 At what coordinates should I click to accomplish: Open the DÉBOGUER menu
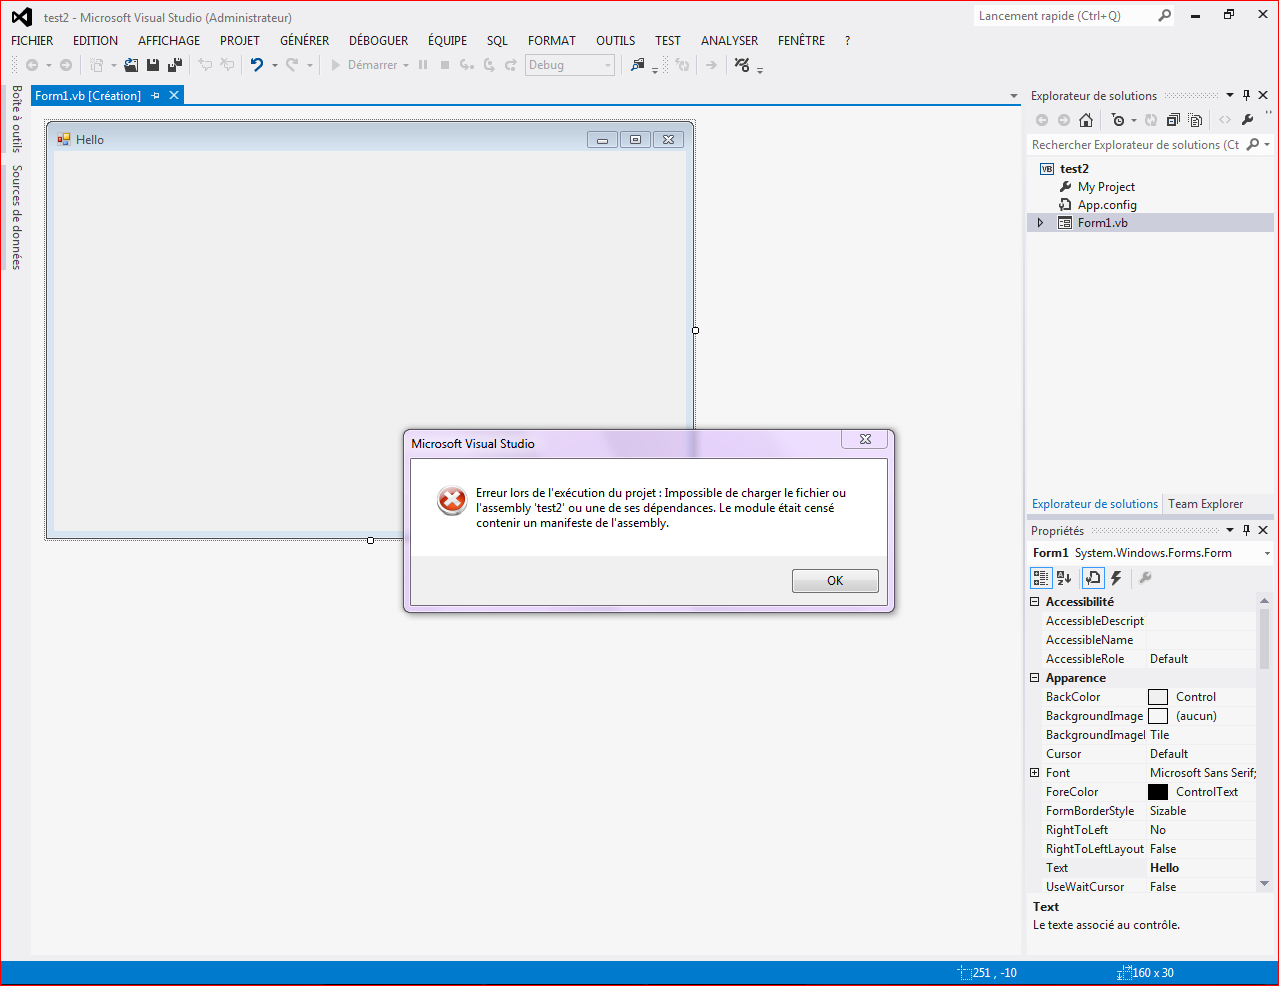tap(378, 41)
